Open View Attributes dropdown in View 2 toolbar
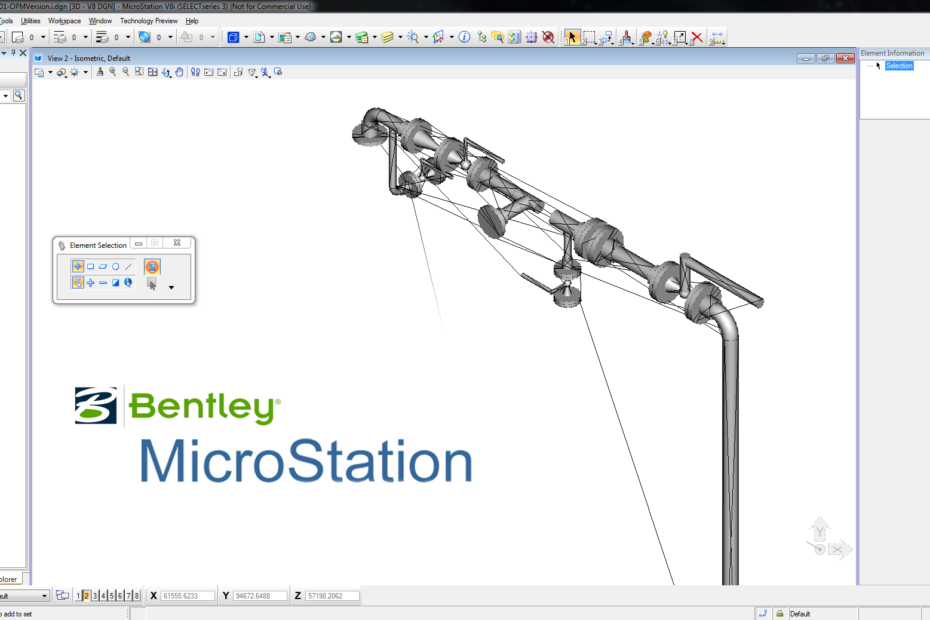Viewport: 930px width, 620px height. [50, 72]
